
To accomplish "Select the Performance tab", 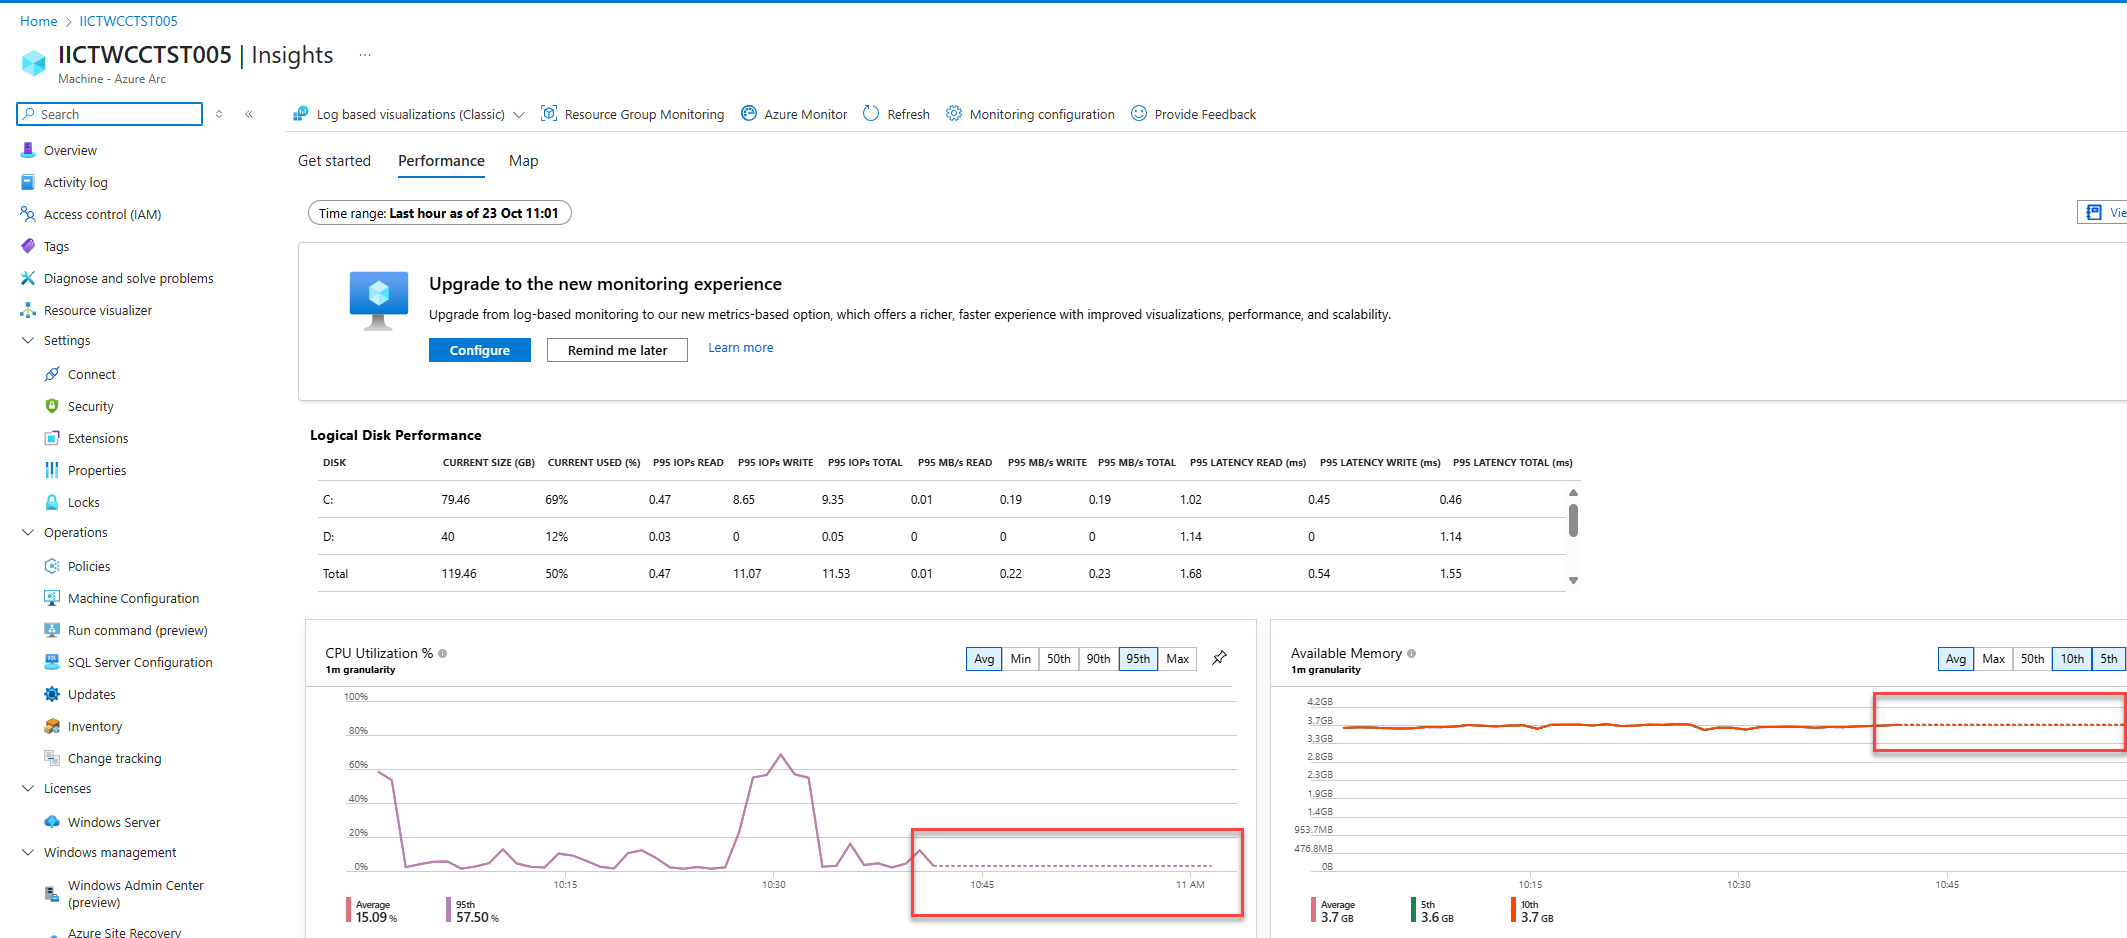I will (441, 161).
